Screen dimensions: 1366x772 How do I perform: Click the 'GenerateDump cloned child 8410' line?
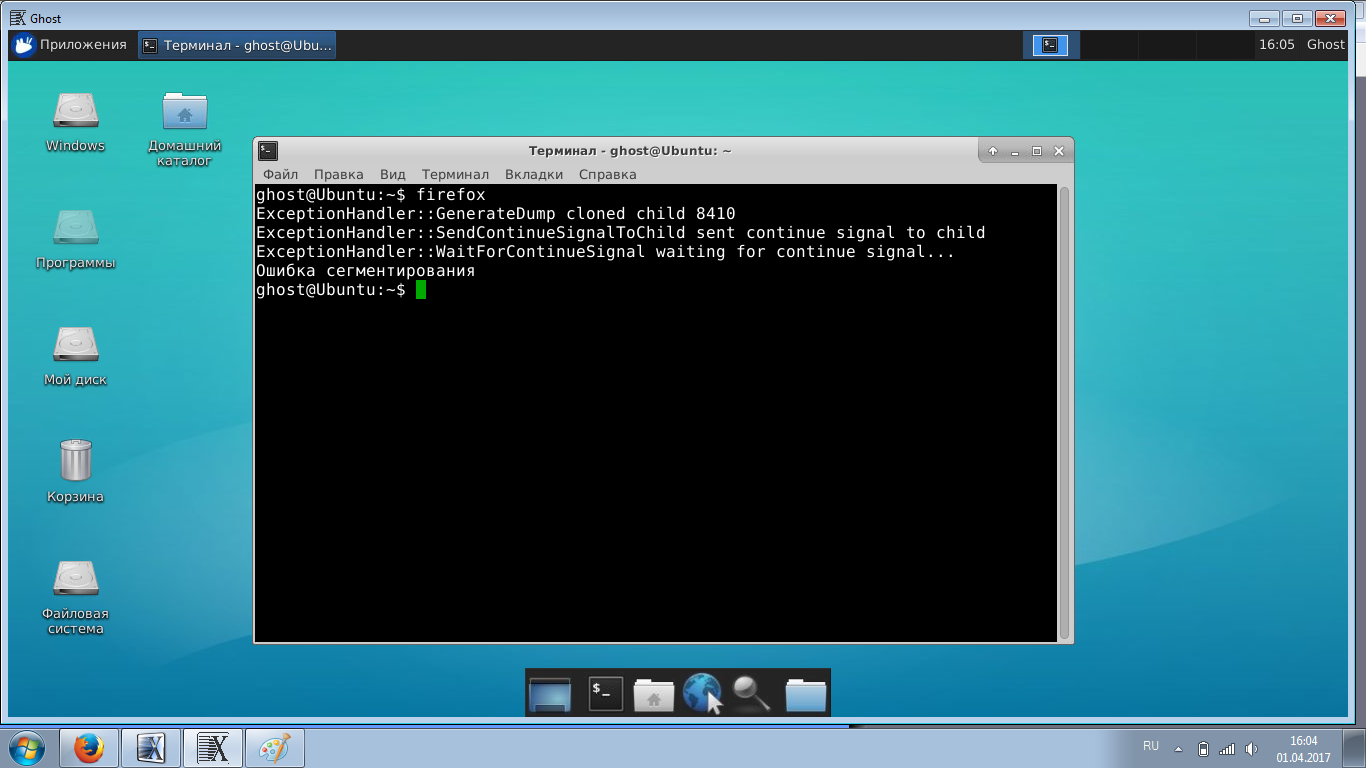(x=496, y=213)
